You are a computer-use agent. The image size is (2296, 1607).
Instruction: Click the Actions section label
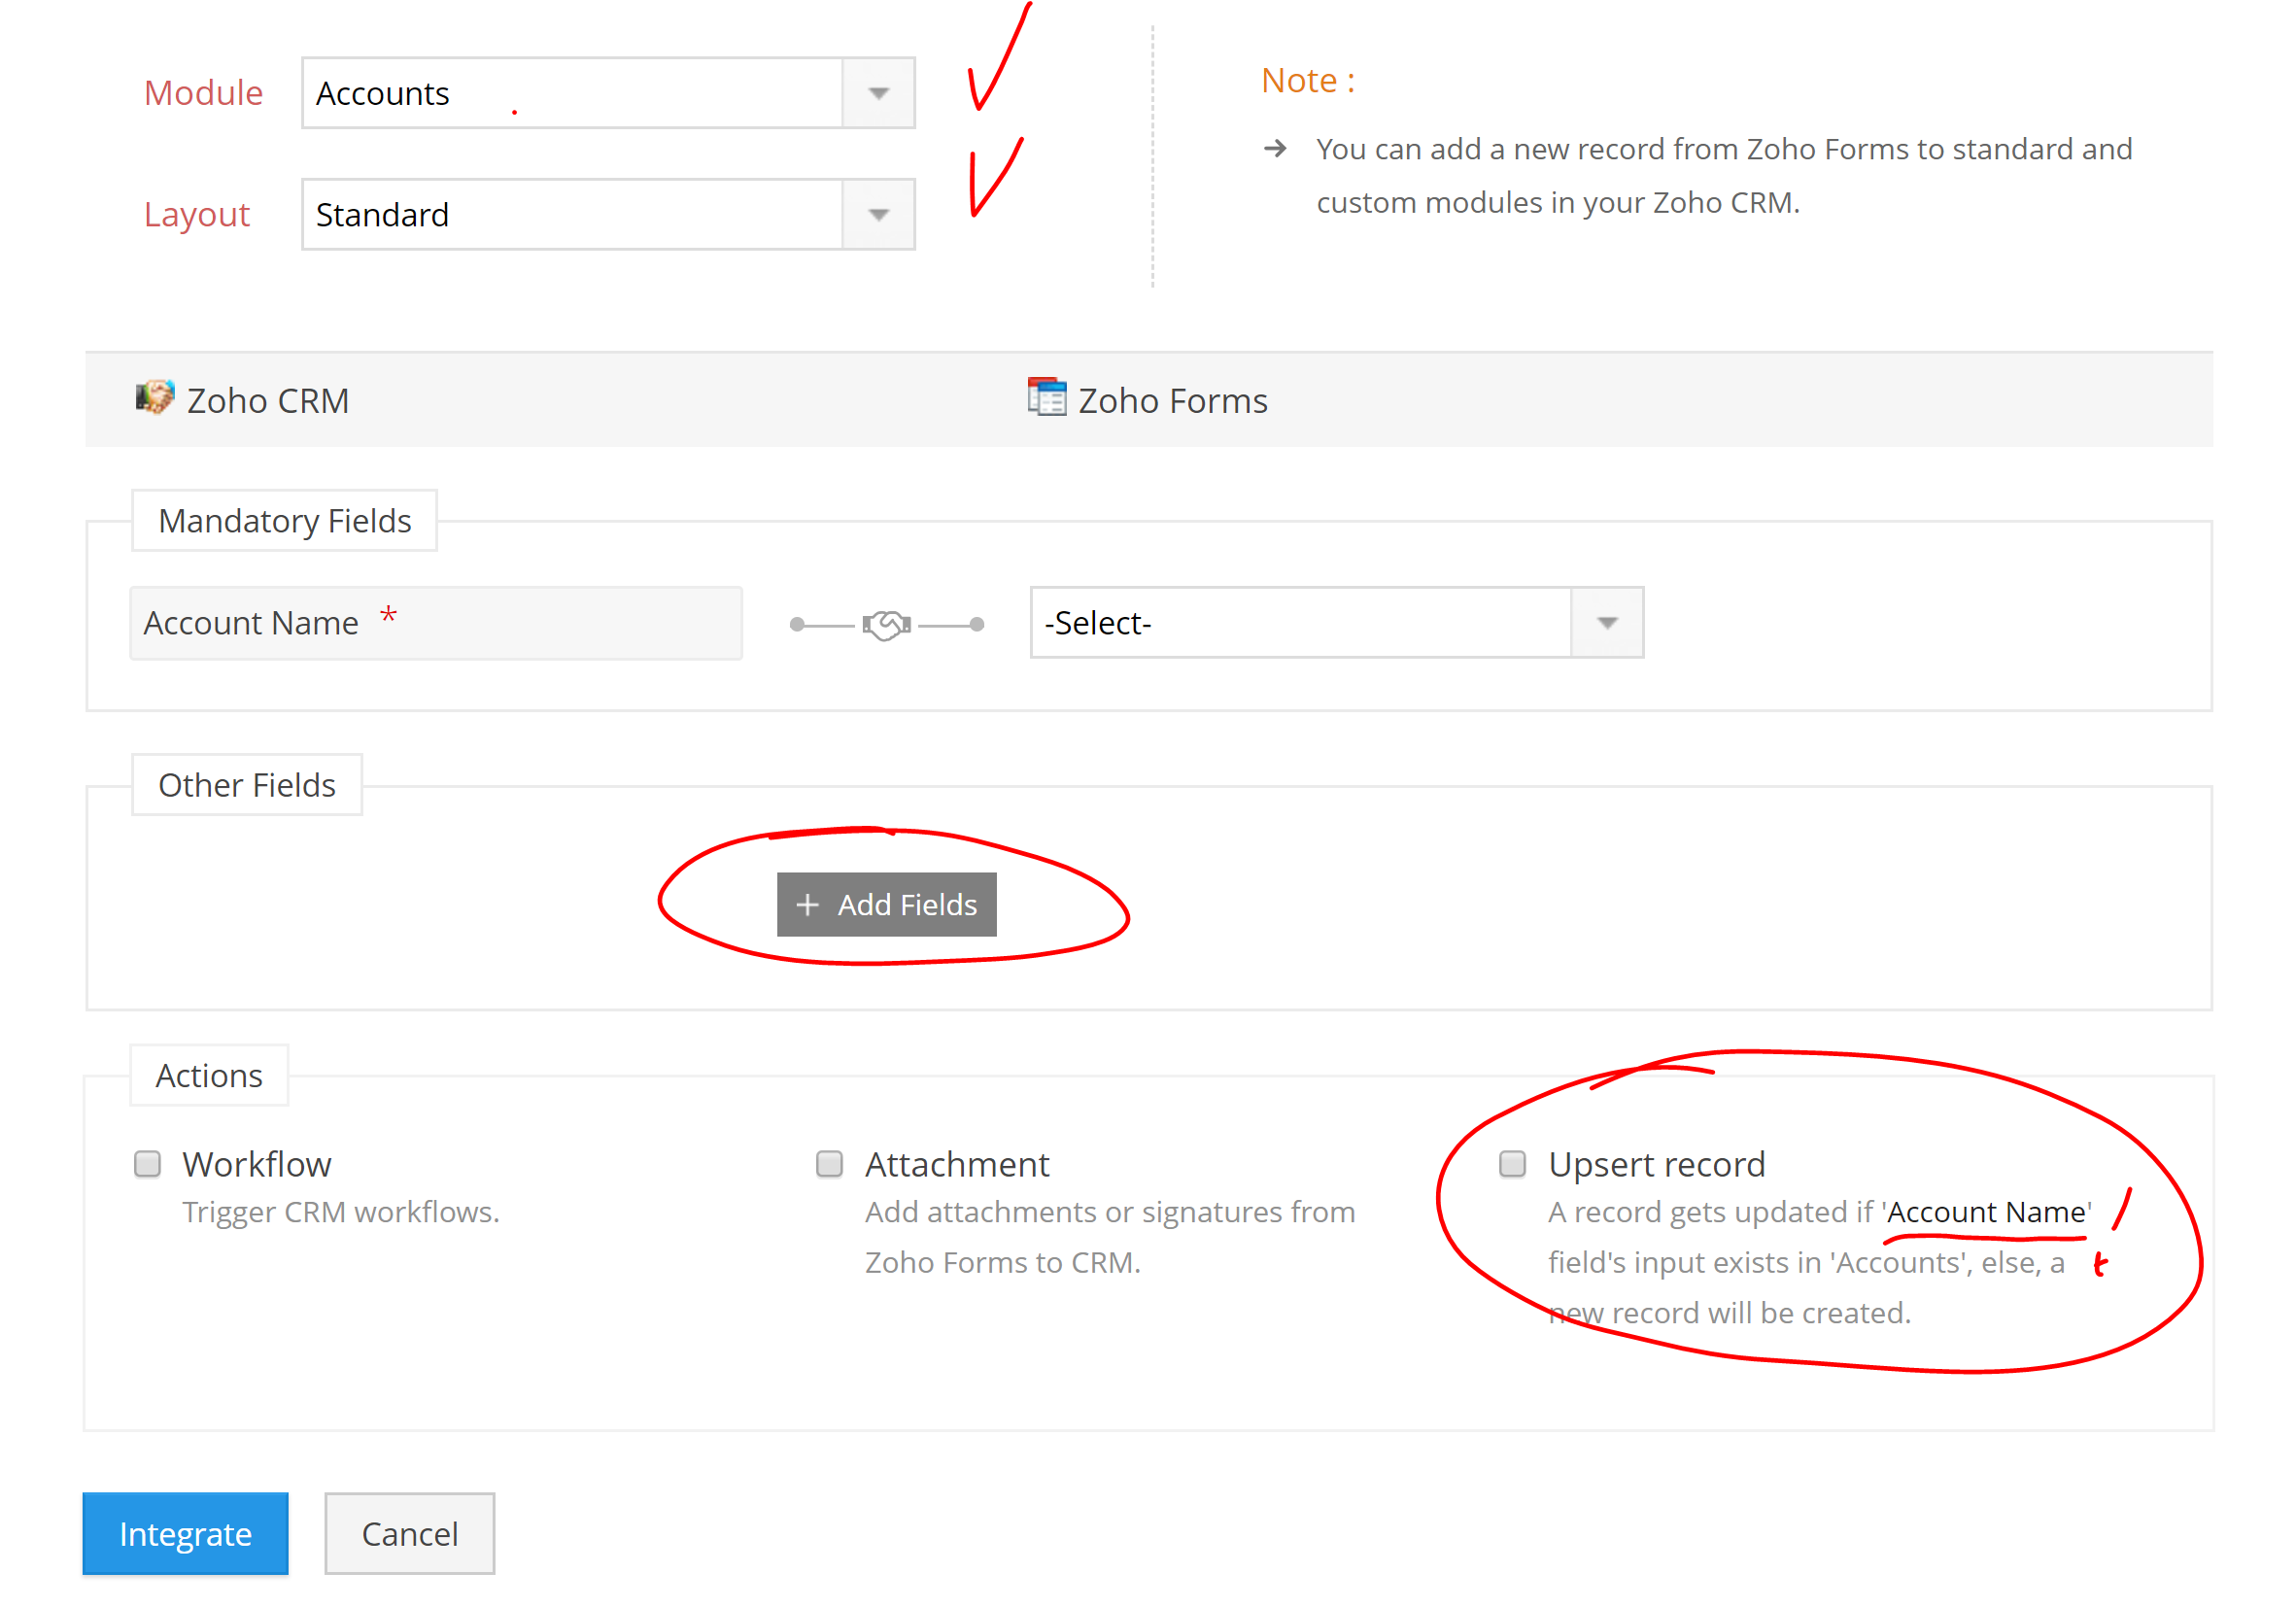click(209, 1076)
